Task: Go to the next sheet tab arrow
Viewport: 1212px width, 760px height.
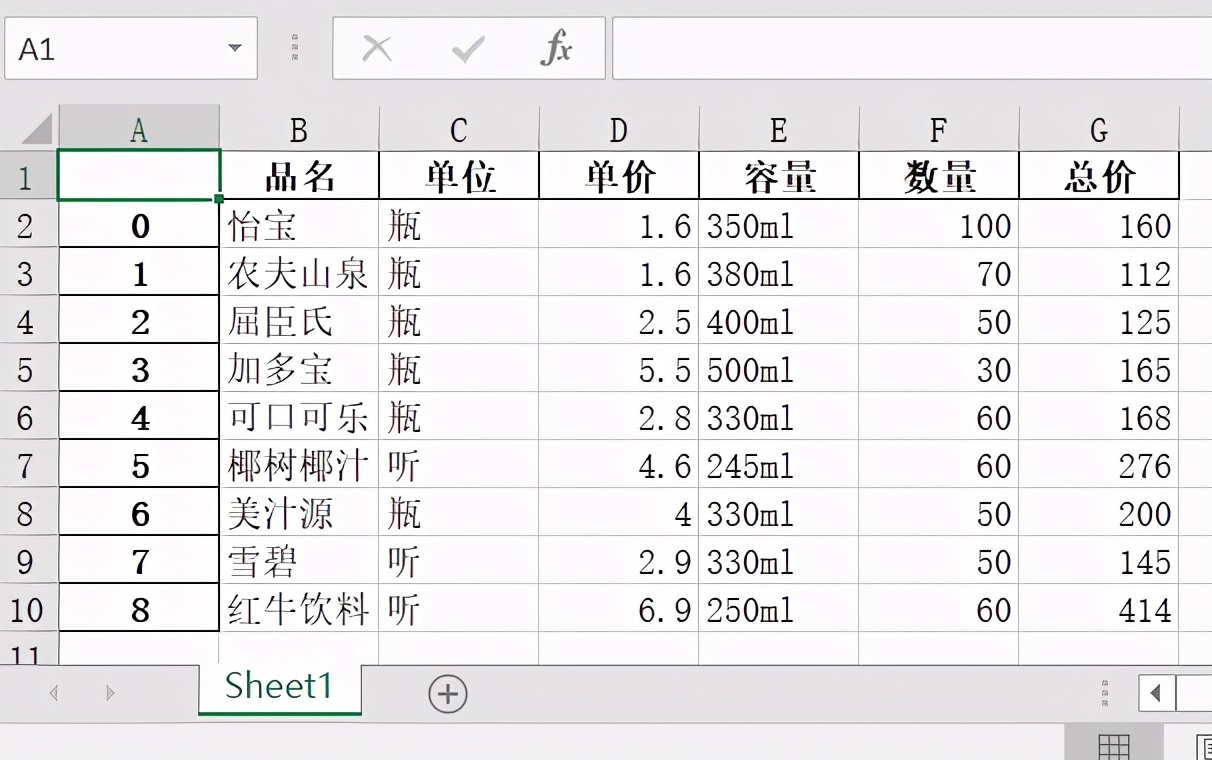Action: (110, 692)
